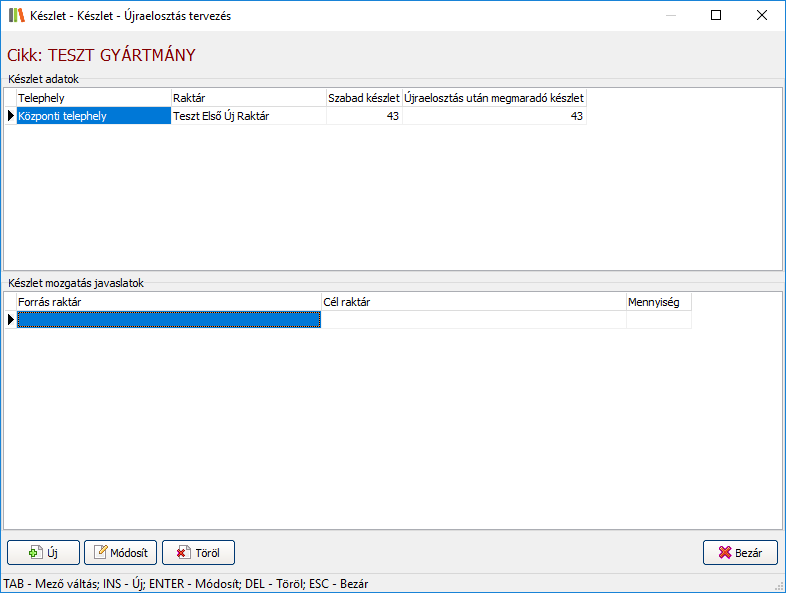
Task: Click the Szabad készlet column header
Action: [x=364, y=98]
